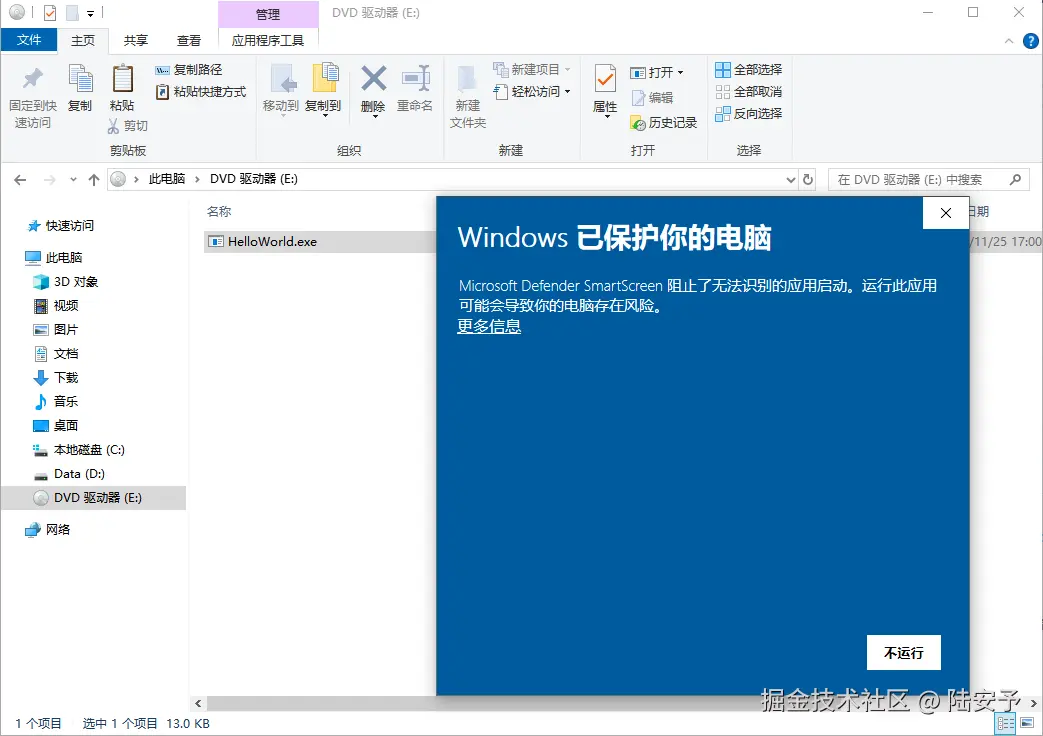Click the Forward navigation arrow

[x=49, y=180]
